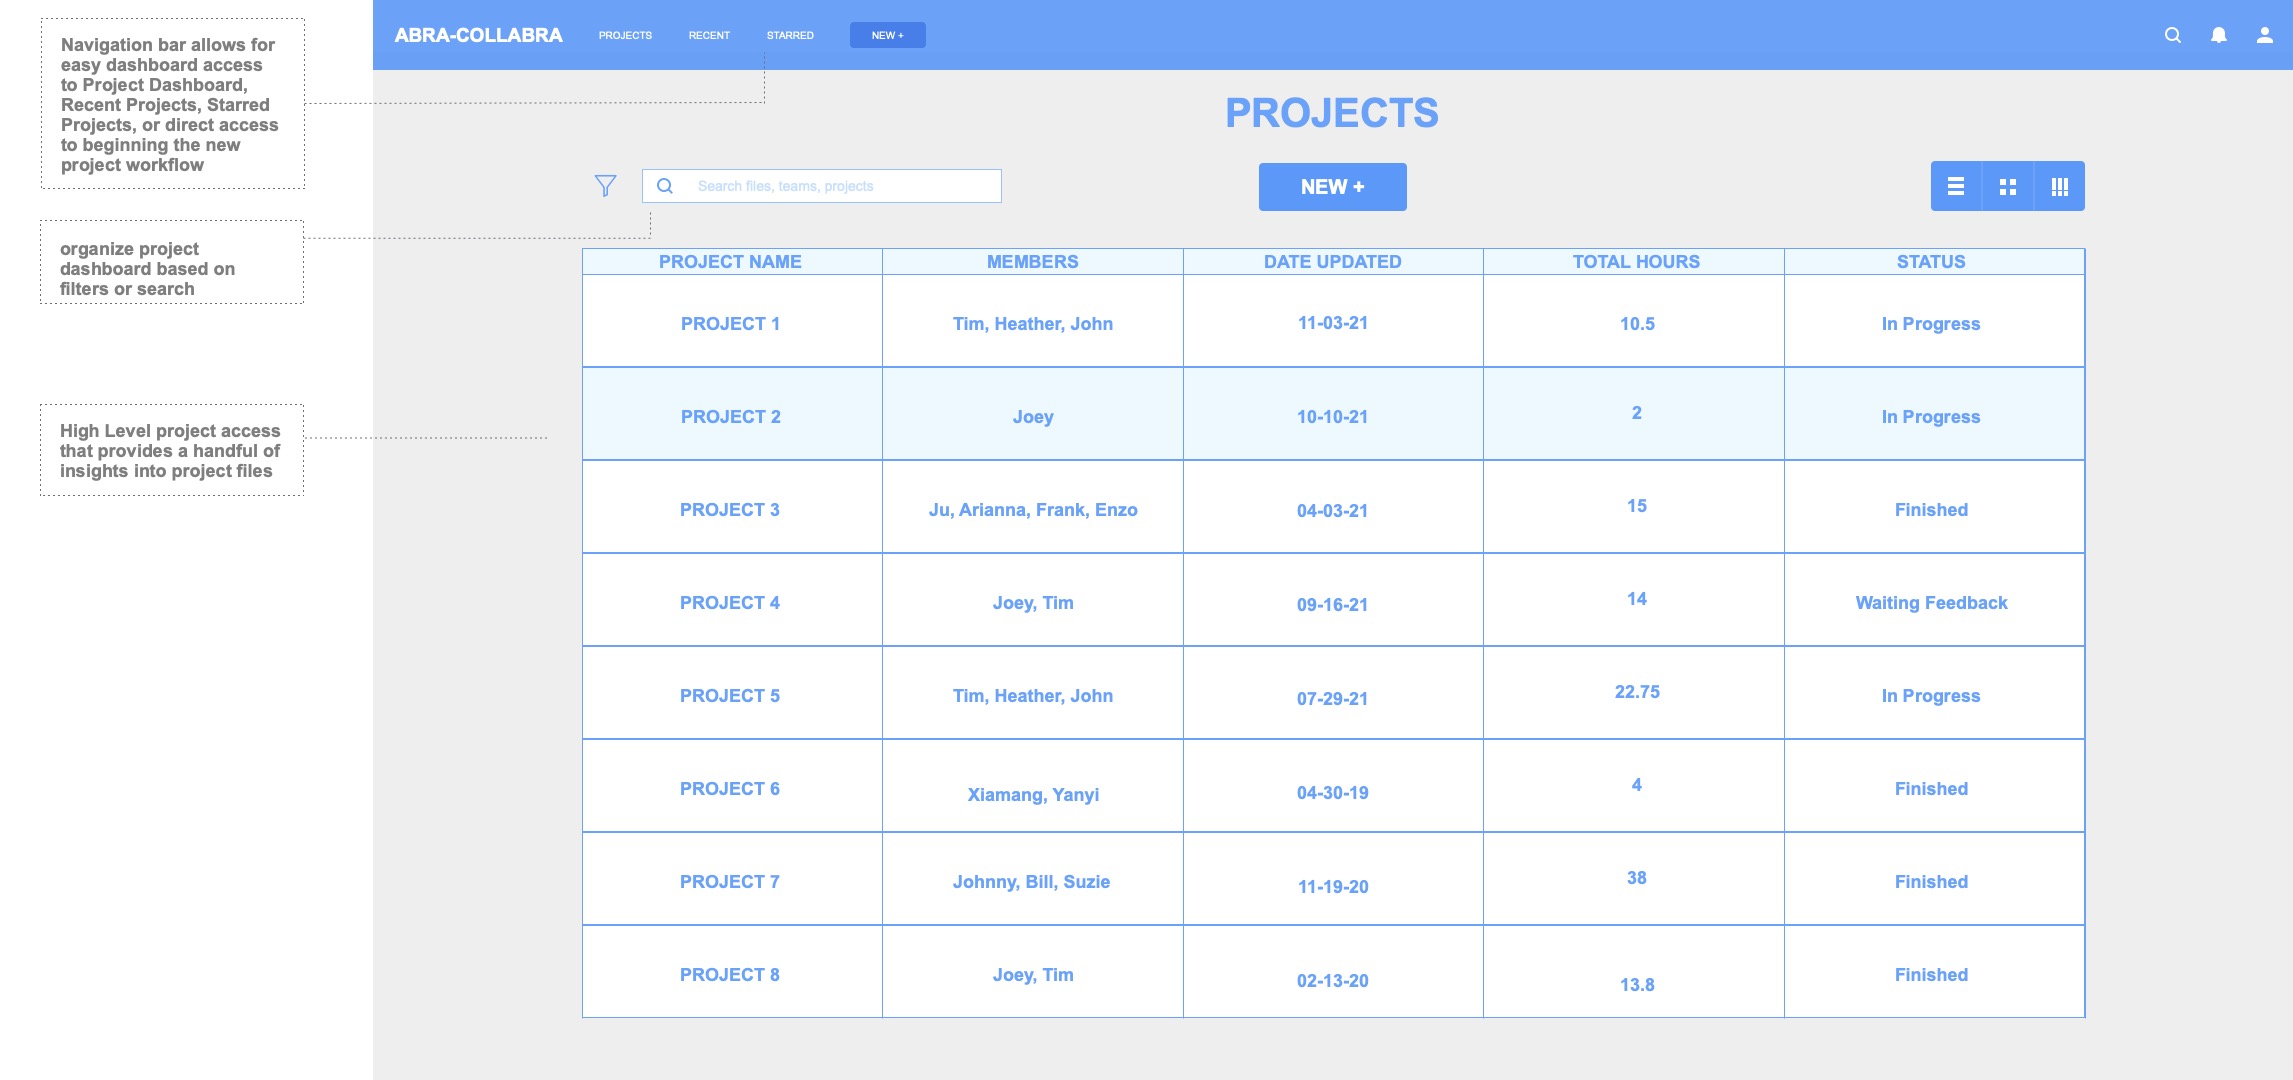Viewport: 2293px width, 1080px height.
Task: Click Project 8 'Finished' status
Action: 1931,975
